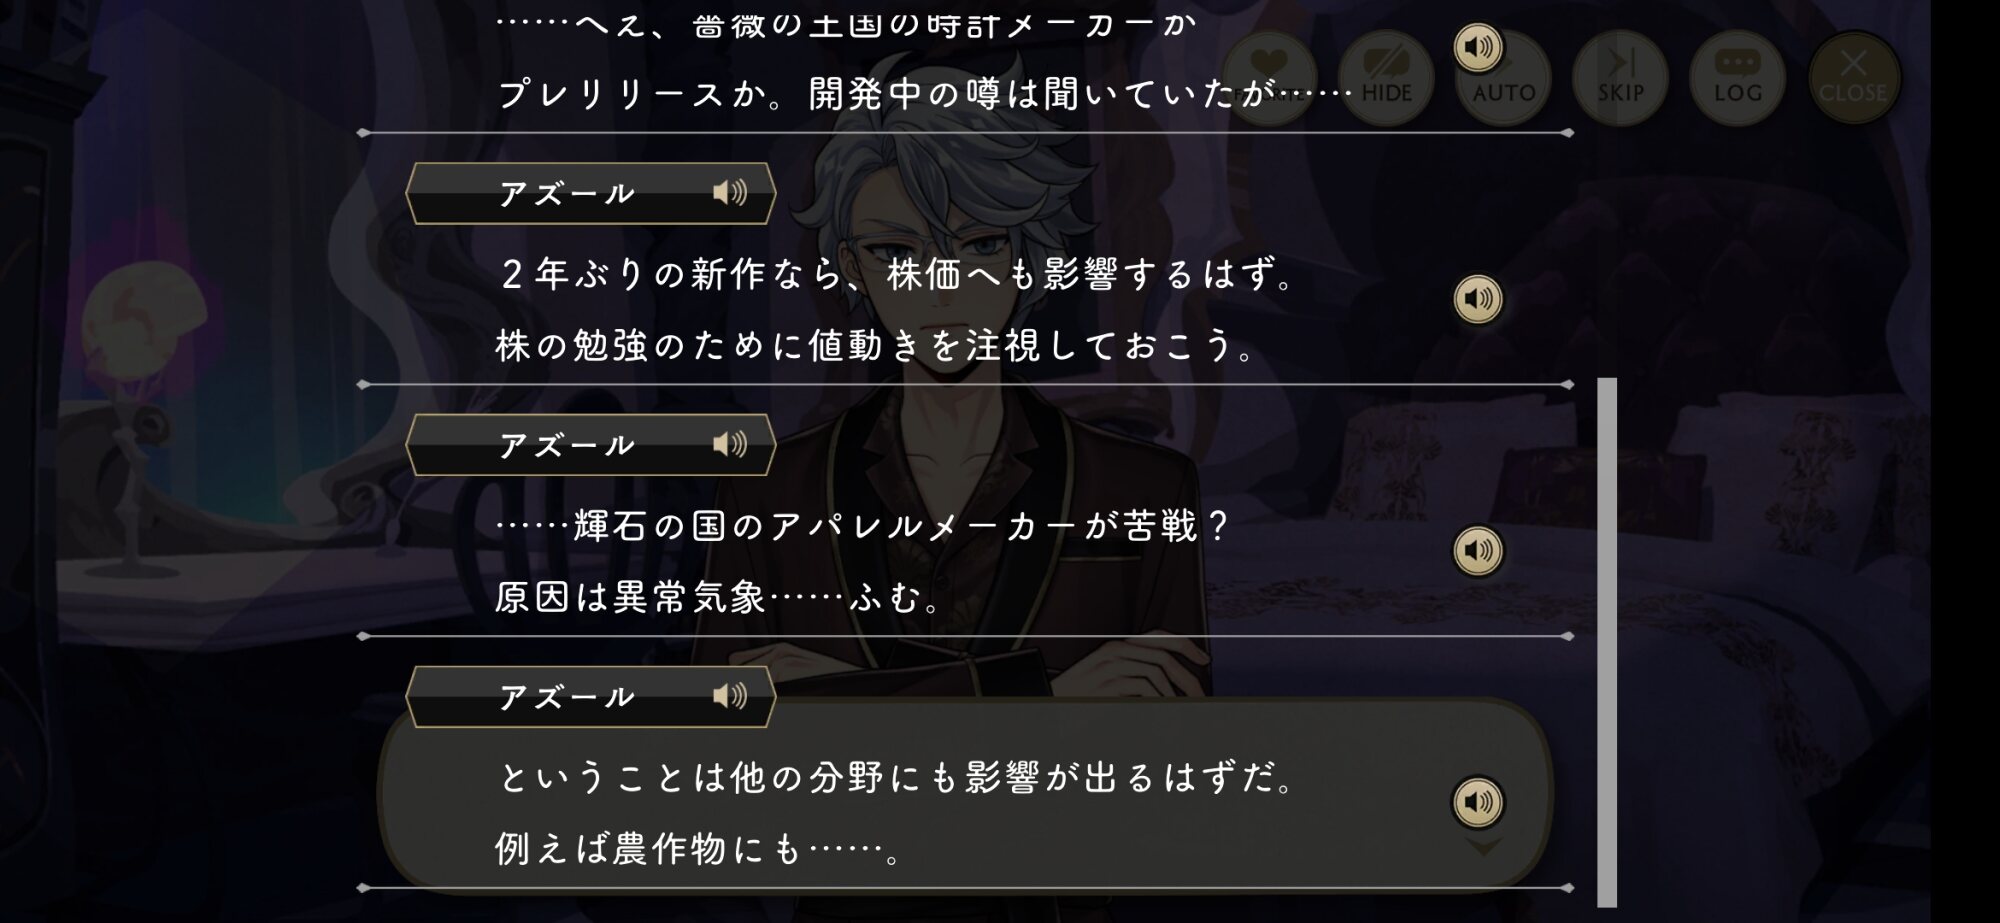Click speaker on first アズール name plate
2000x923 pixels.
[x=730, y=193]
